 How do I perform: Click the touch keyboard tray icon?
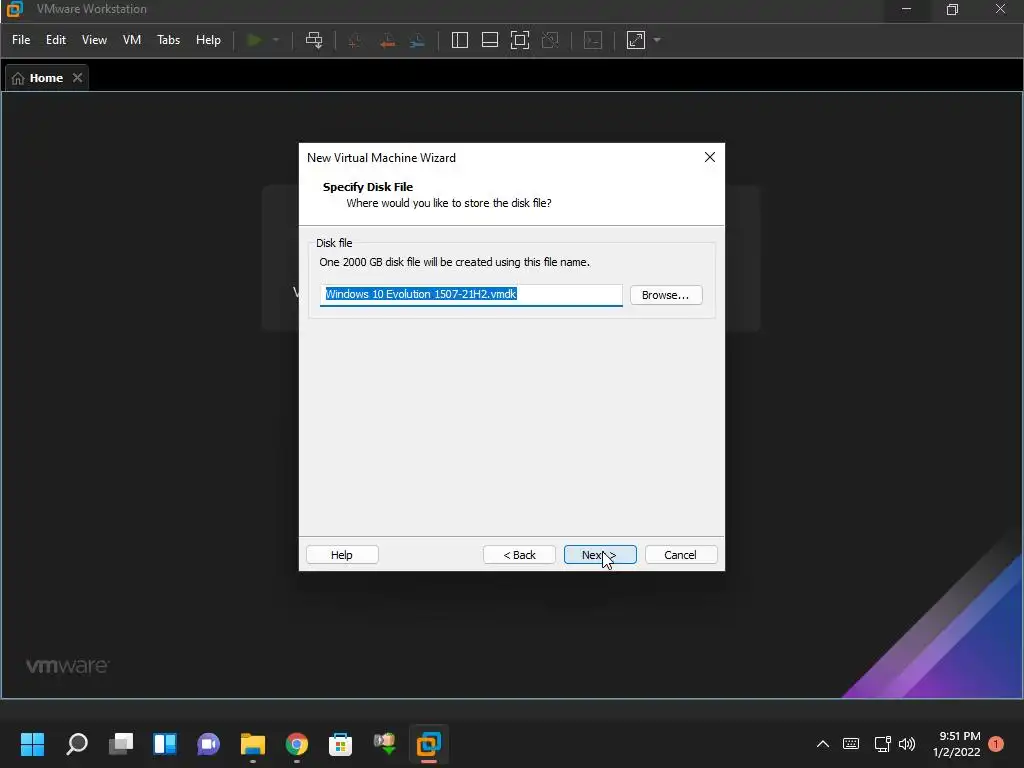[851, 744]
